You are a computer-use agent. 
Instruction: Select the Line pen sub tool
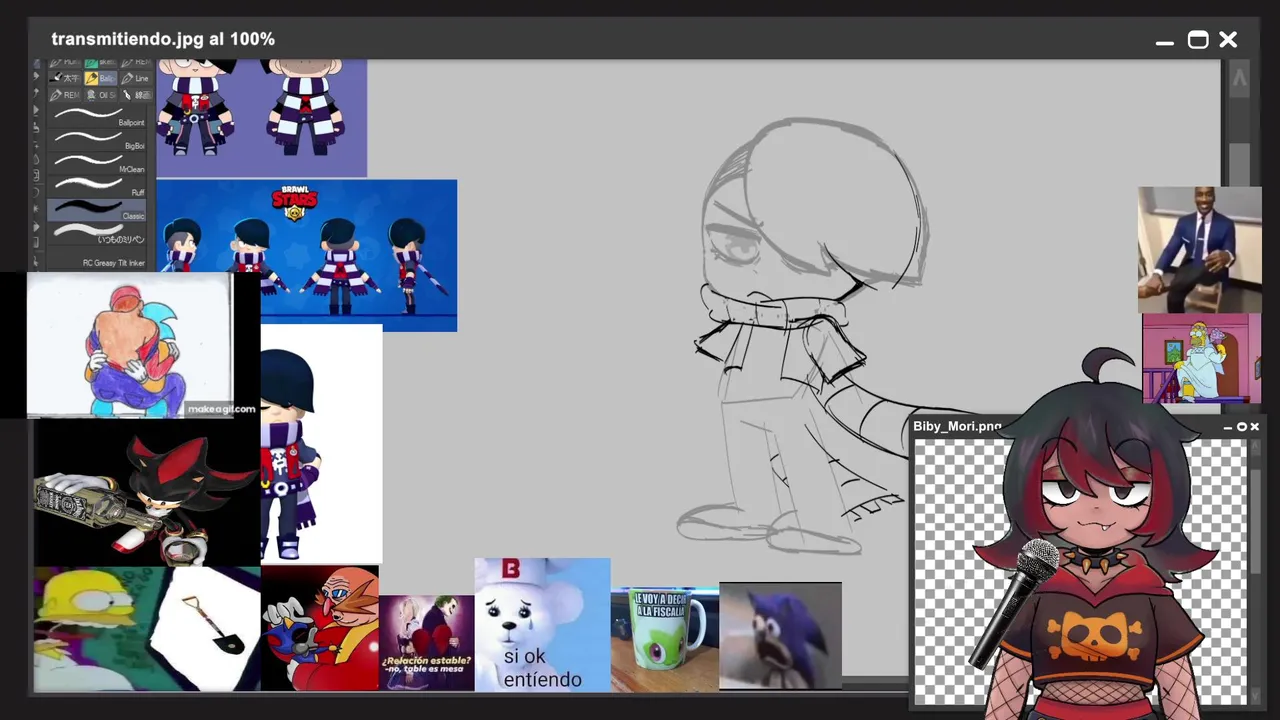pyautogui.click(x=135, y=78)
